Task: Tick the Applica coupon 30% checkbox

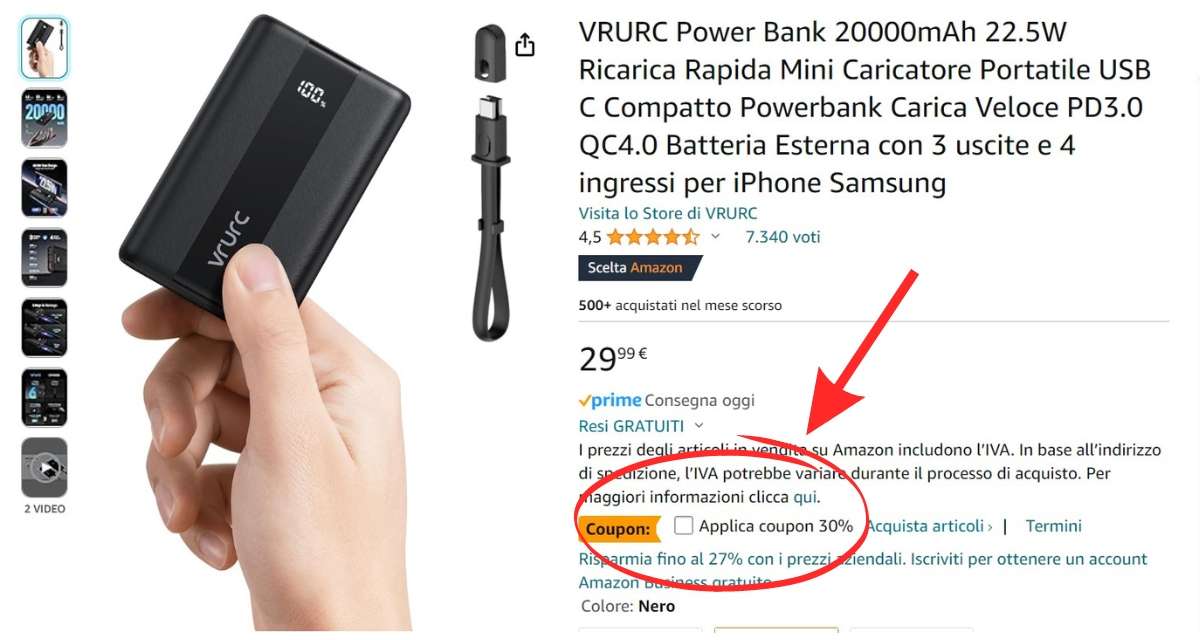Action: (x=683, y=525)
